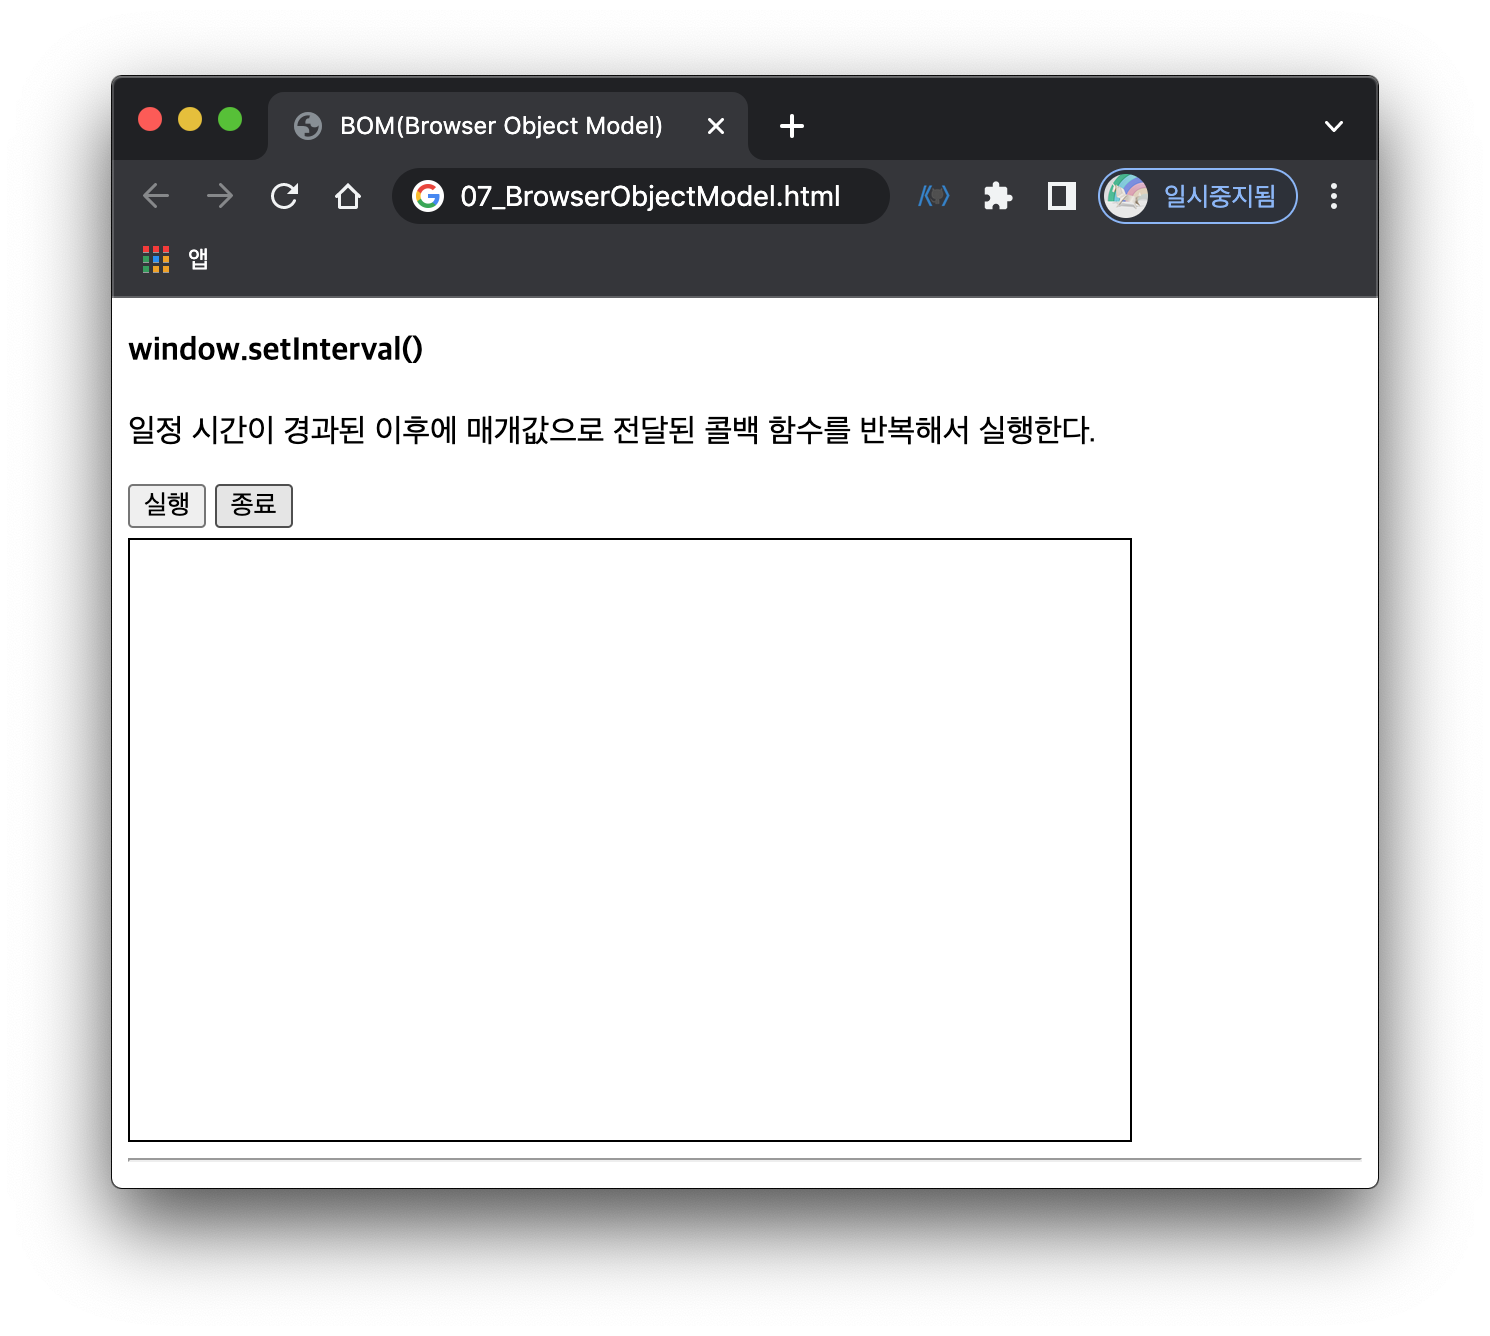
Task: Expand the tab search chevron
Action: (1333, 126)
